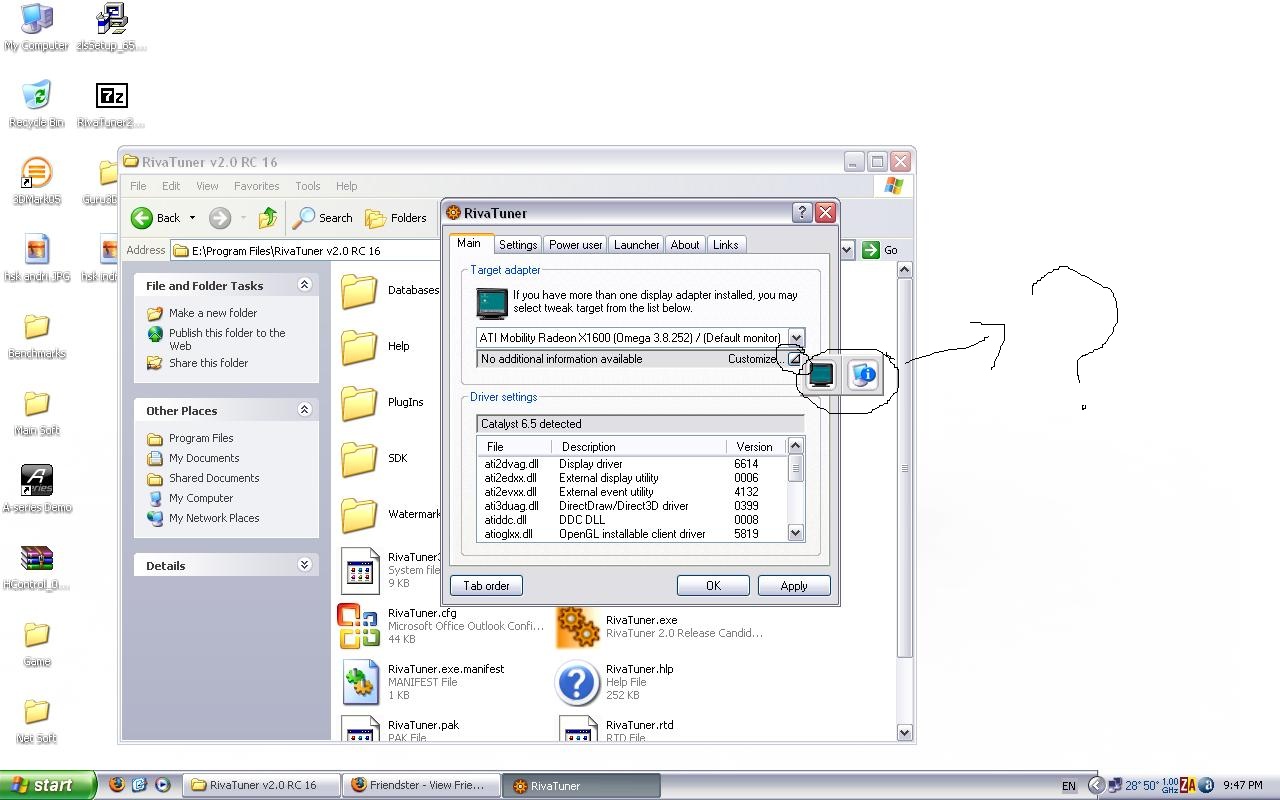This screenshot has width=1280, height=800.
Task: Open the Customize arrow button
Action: click(795, 359)
